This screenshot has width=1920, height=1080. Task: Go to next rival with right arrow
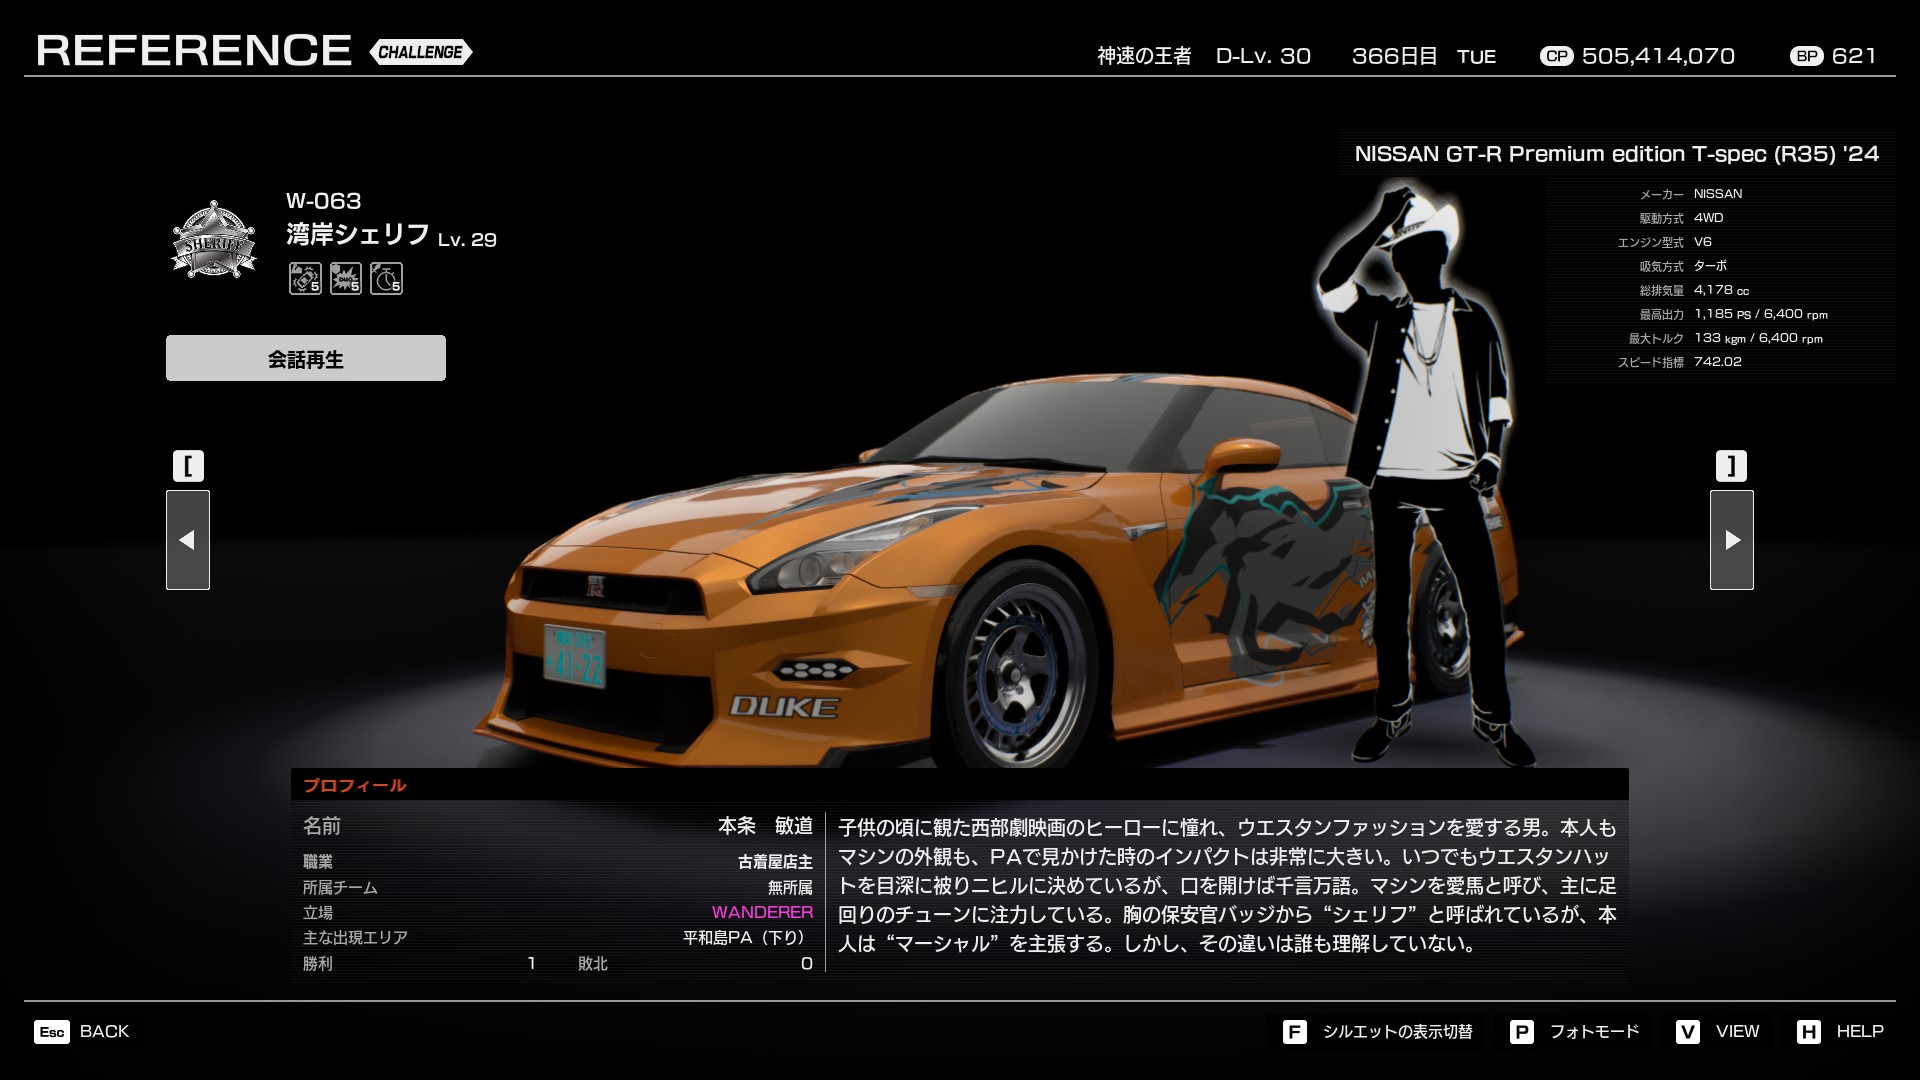coord(1731,540)
